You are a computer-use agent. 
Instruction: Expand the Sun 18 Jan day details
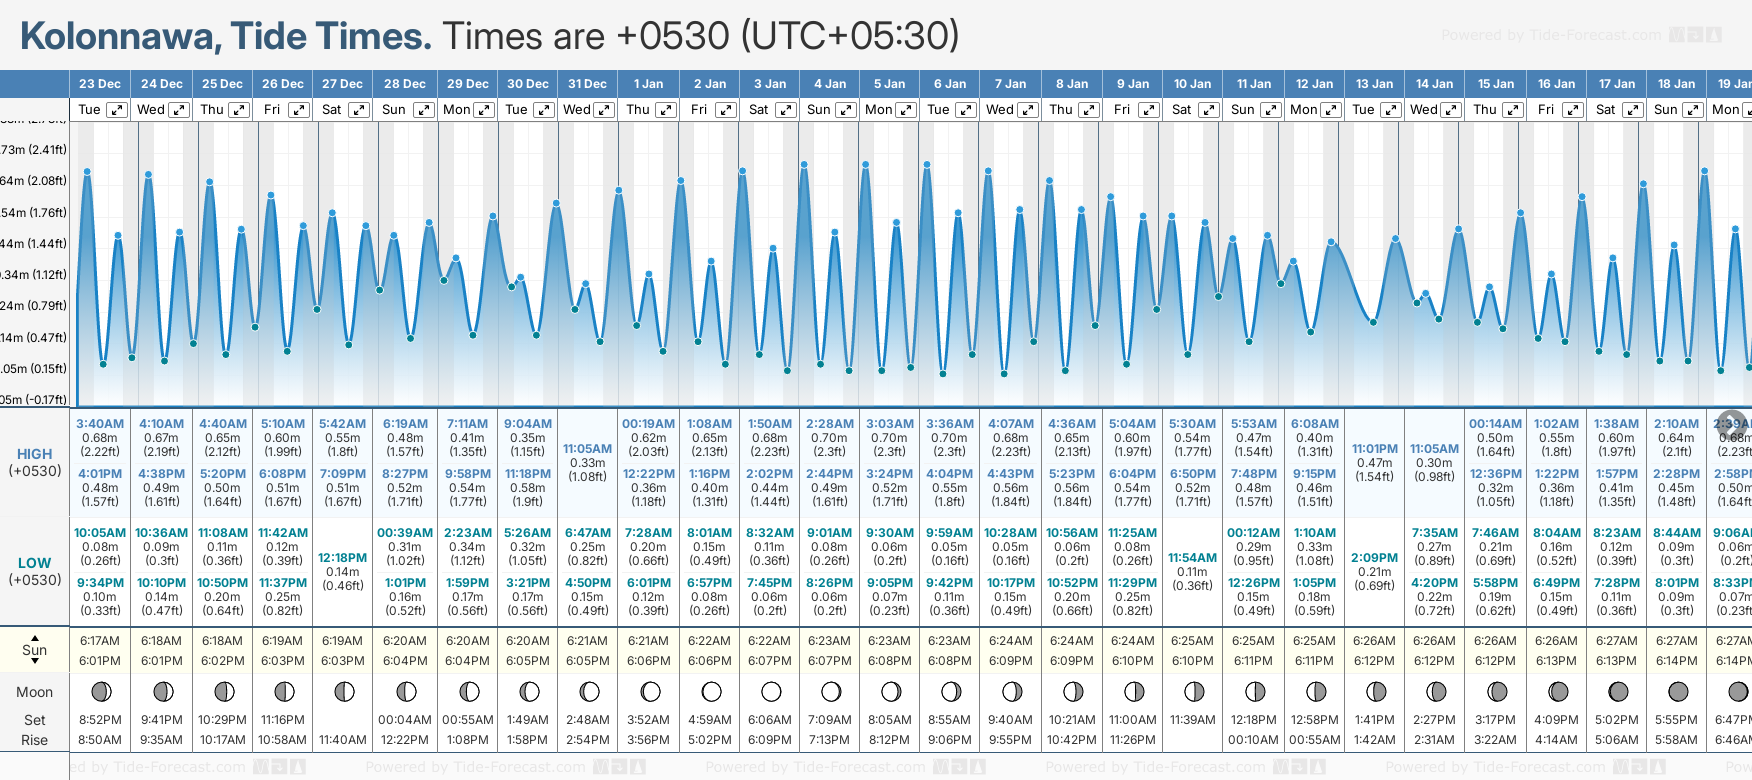(x=1693, y=110)
